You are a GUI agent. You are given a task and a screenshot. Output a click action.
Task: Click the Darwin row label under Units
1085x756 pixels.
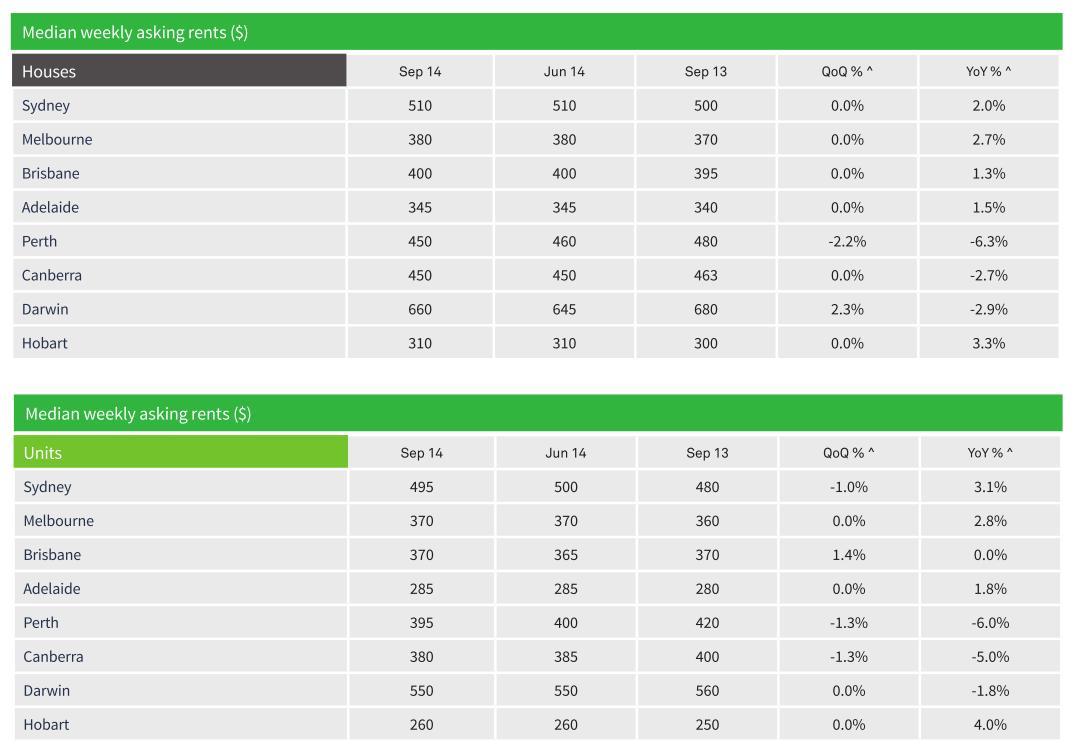click(x=47, y=690)
